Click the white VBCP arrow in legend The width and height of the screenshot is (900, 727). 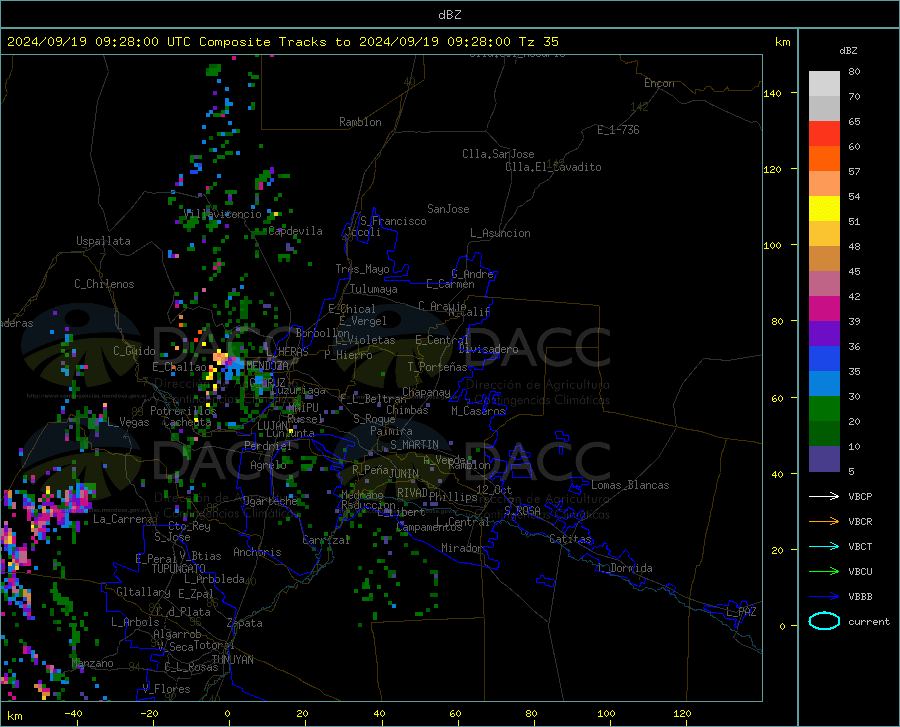pyautogui.click(x=824, y=496)
